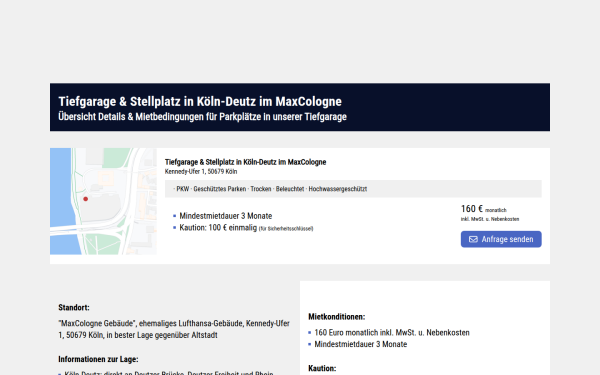
Task: Click the 'Beleuchtet' feature tag
Action: pos(290,189)
